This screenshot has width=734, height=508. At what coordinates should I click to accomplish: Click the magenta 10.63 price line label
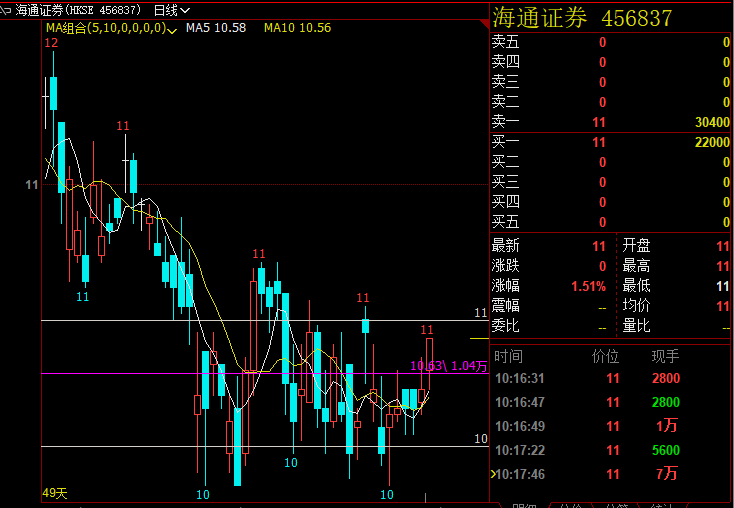pos(426,366)
